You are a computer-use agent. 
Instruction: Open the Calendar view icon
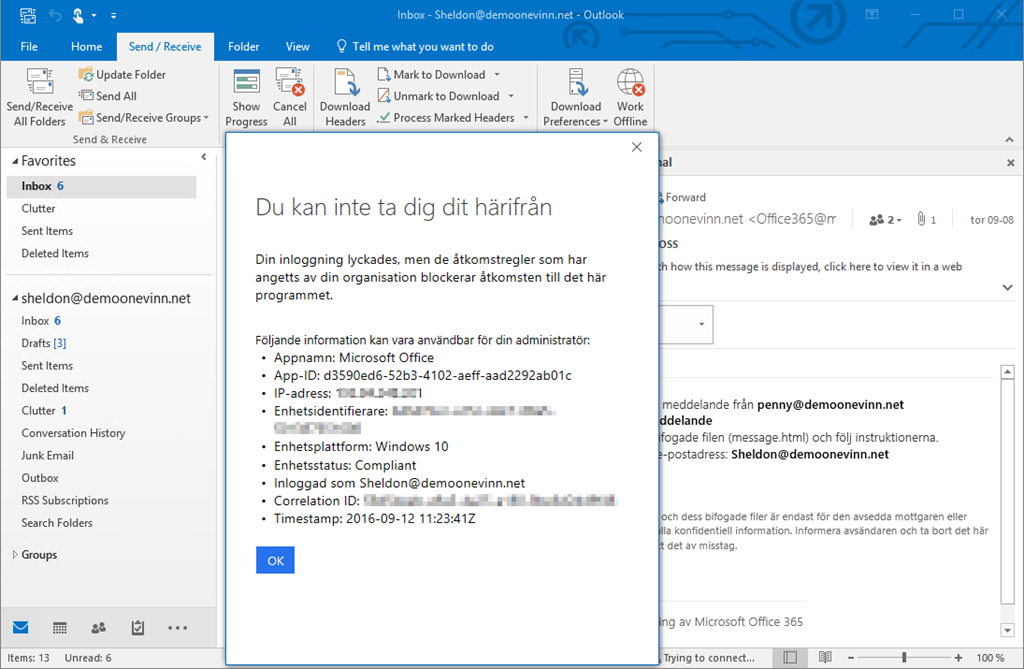60,628
